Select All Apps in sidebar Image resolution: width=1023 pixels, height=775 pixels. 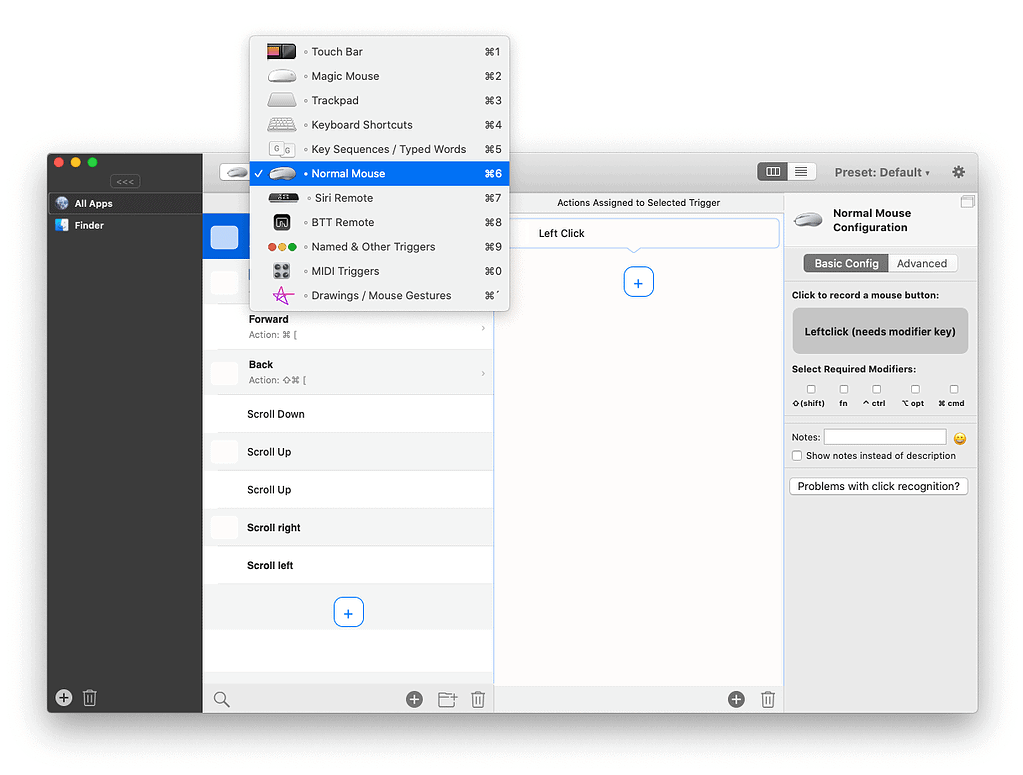tap(125, 204)
